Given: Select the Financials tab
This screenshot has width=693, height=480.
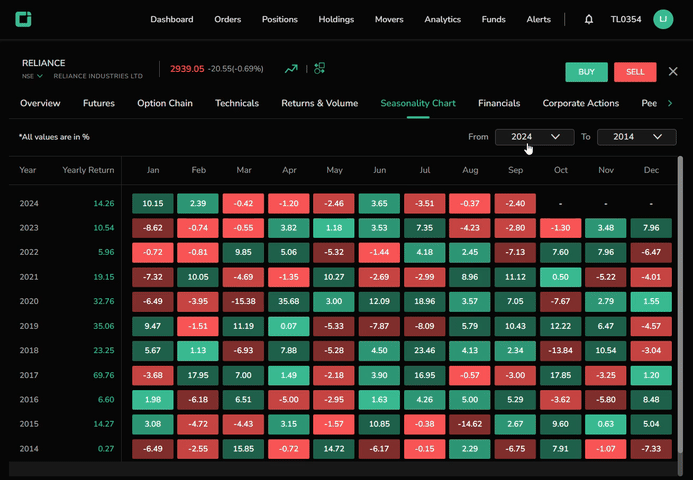Looking at the screenshot, I should [499, 103].
